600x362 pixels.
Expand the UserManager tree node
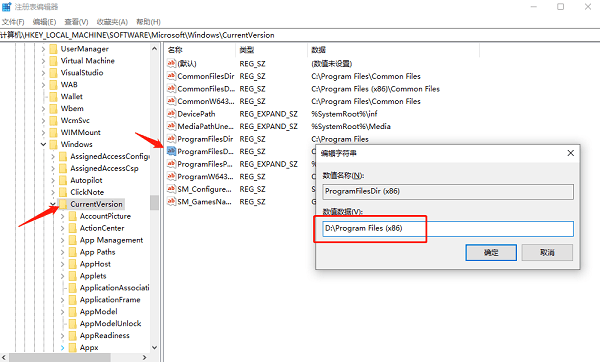pos(43,49)
